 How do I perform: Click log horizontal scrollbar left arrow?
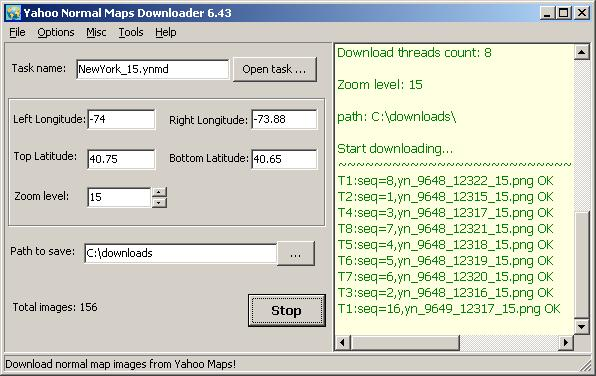(x=342, y=343)
